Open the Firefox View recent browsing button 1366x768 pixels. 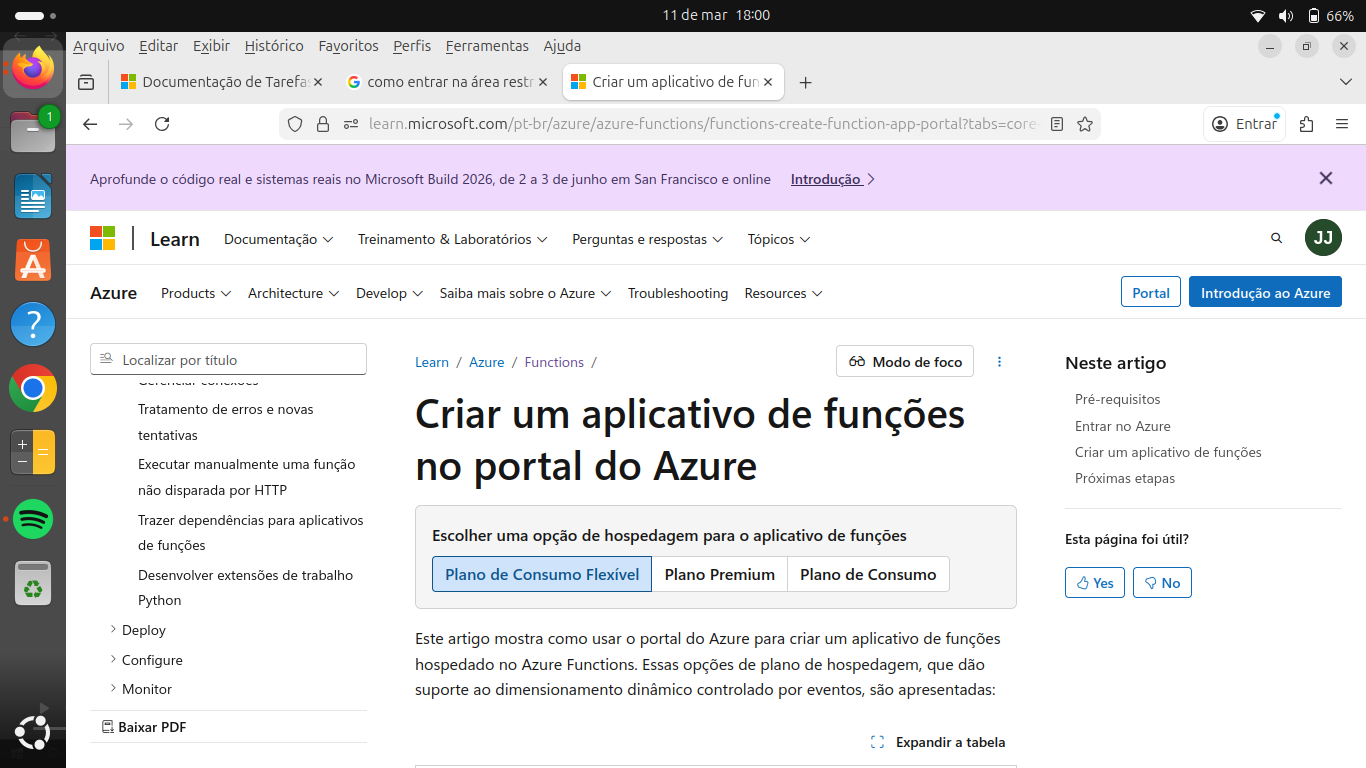pyautogui.click(x=86, y=82)
